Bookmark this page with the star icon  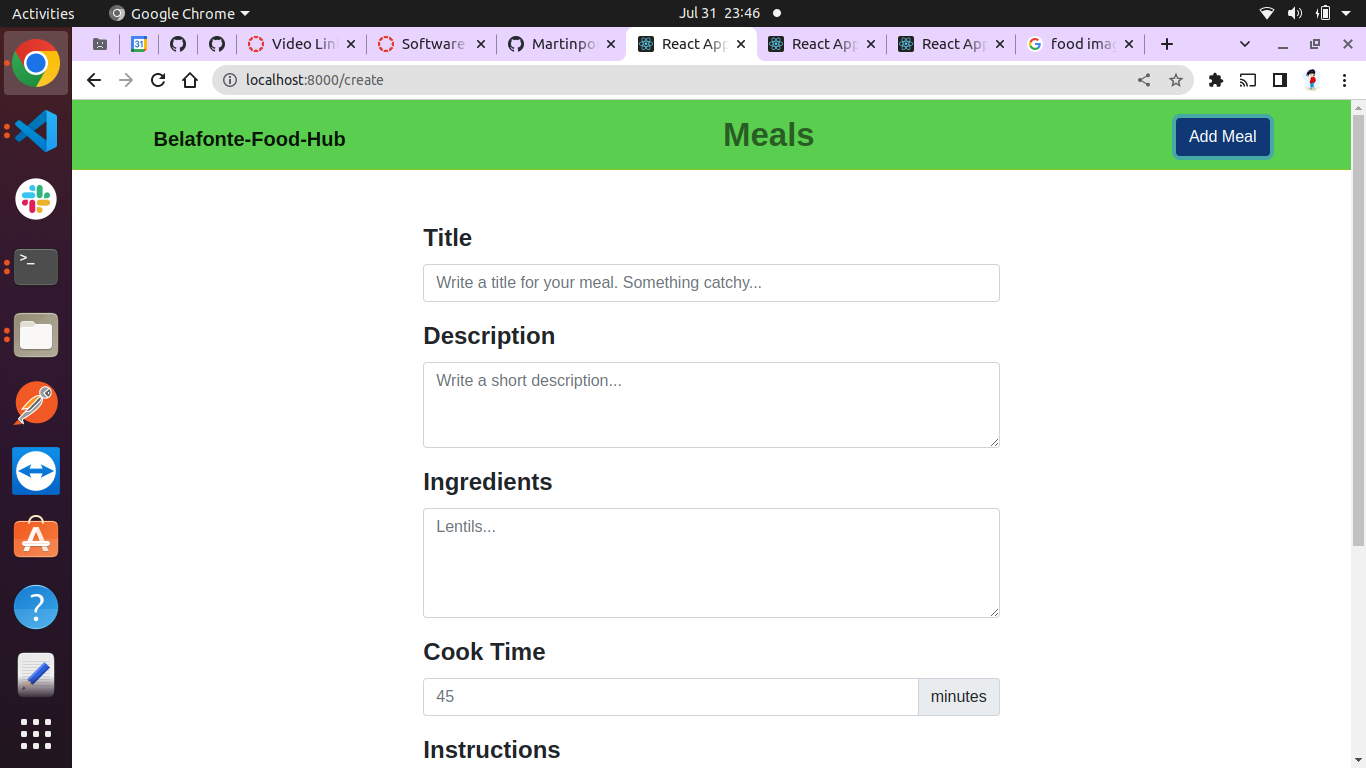[x=1176, y=80]
